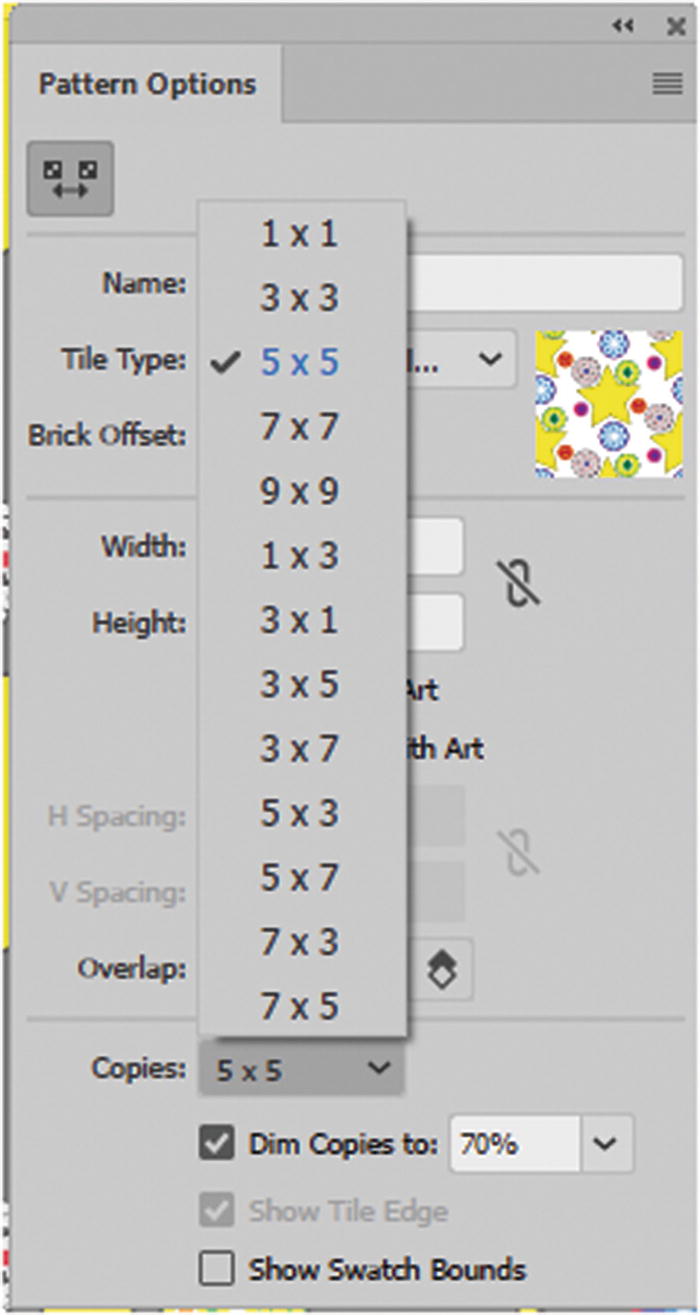Select the 9 x 9 copies option

point(300,491)
